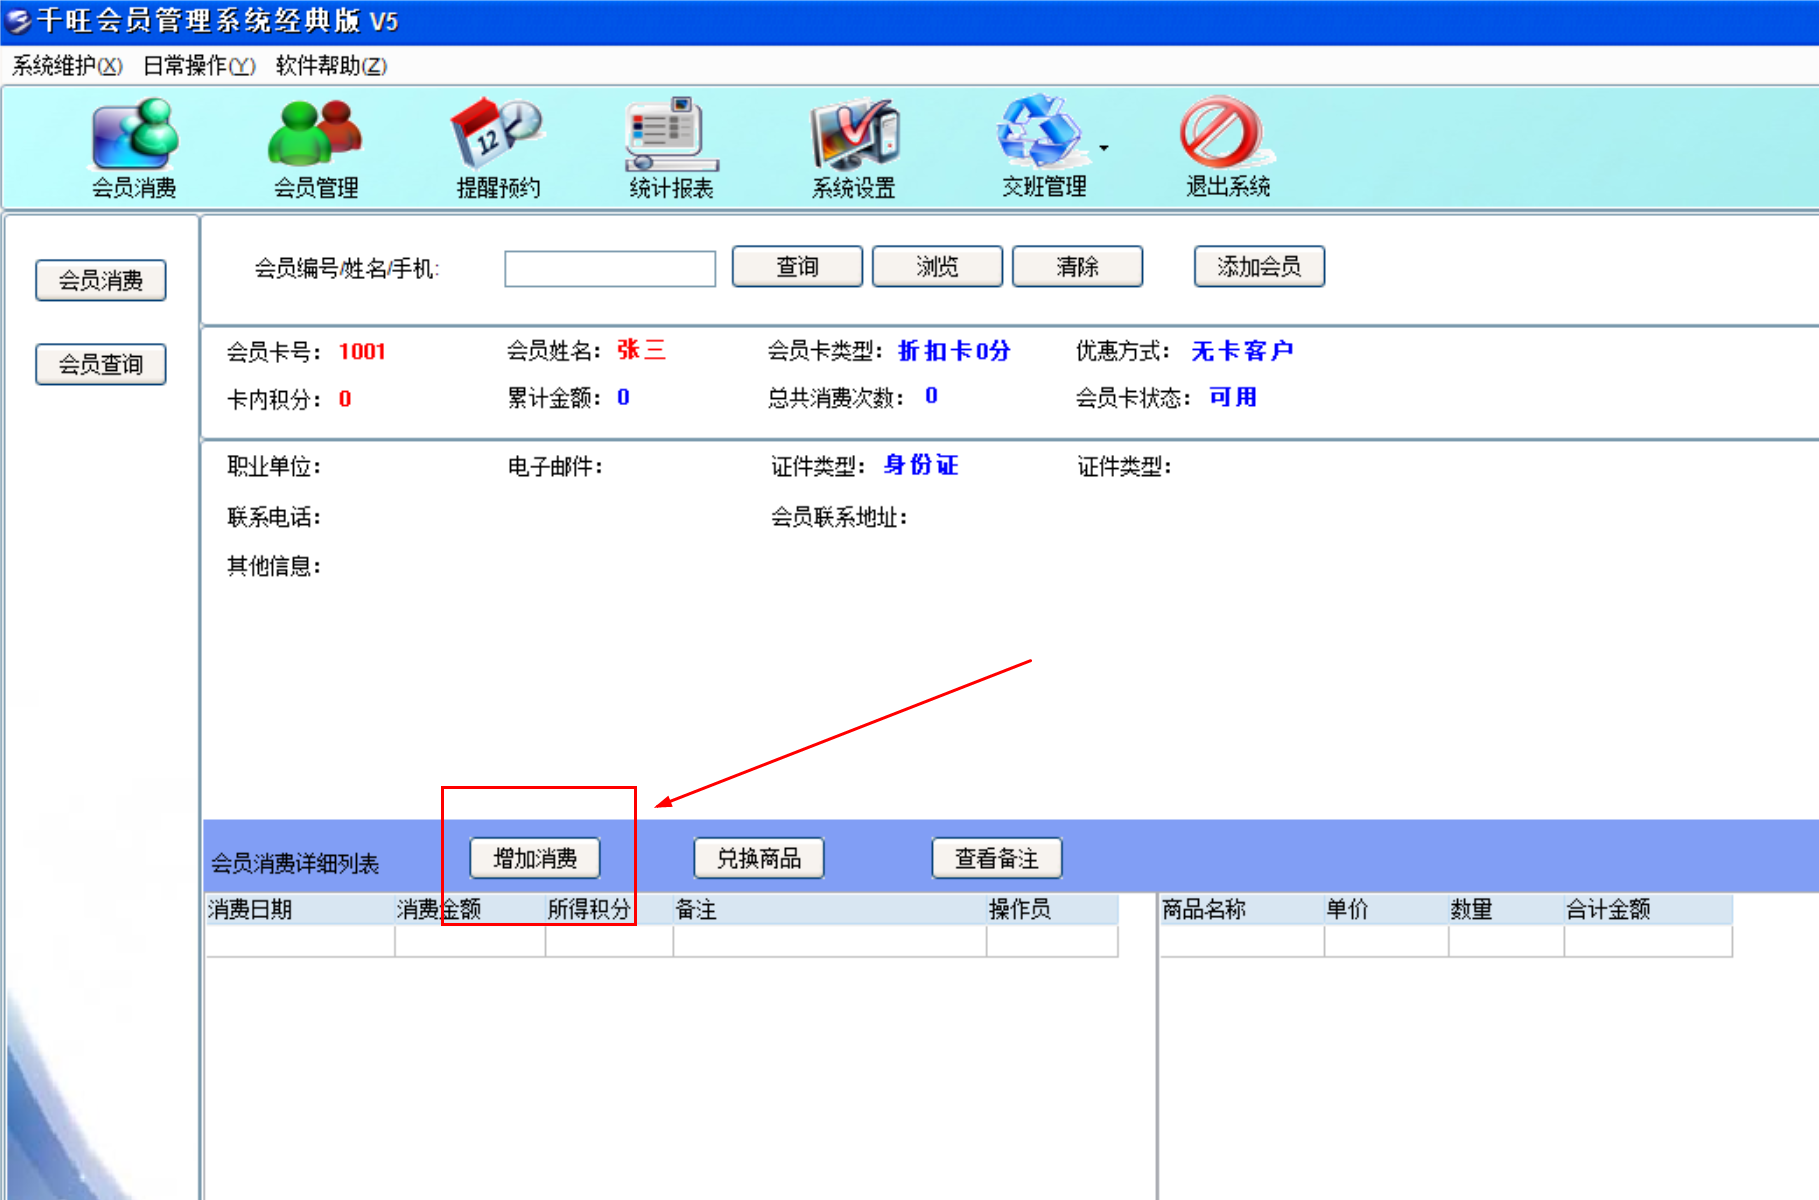The width and height of the screenshot is (1819, 1200).
Task: Expand the 交班管理 dropdown arrow
Action: point(1104,148)
